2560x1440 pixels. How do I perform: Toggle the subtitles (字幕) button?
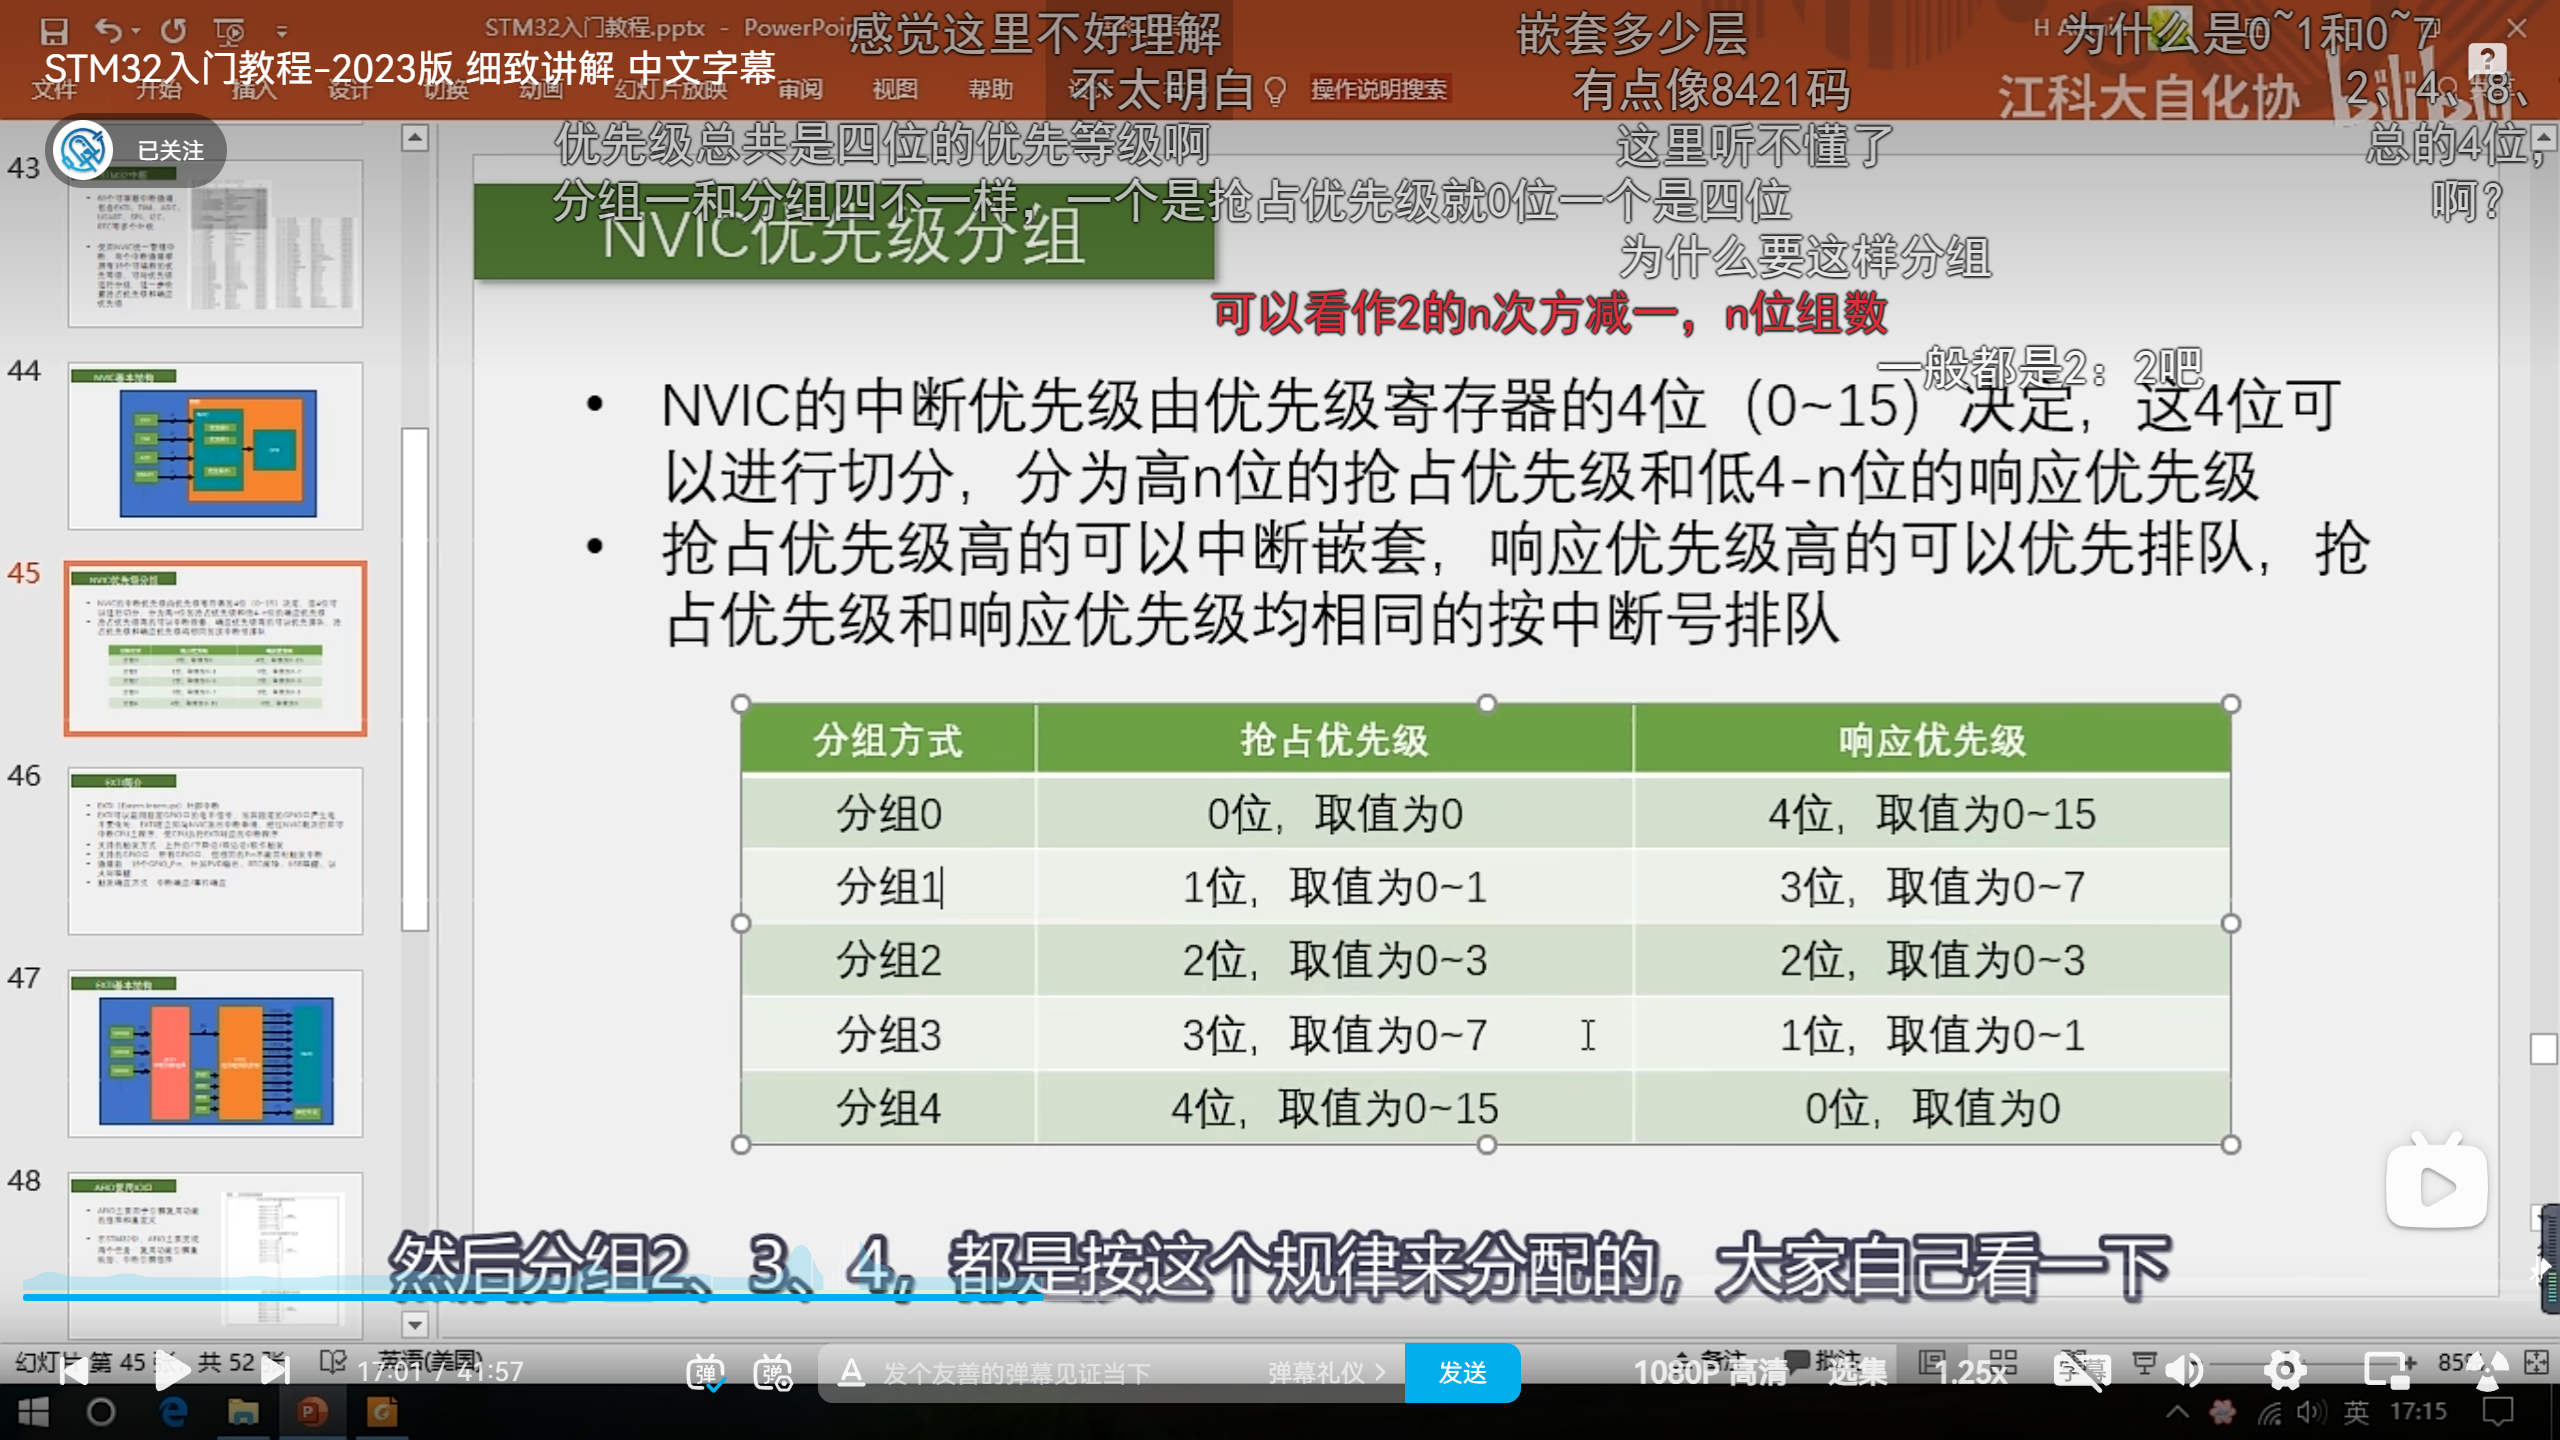[x=2081, y=1371]
